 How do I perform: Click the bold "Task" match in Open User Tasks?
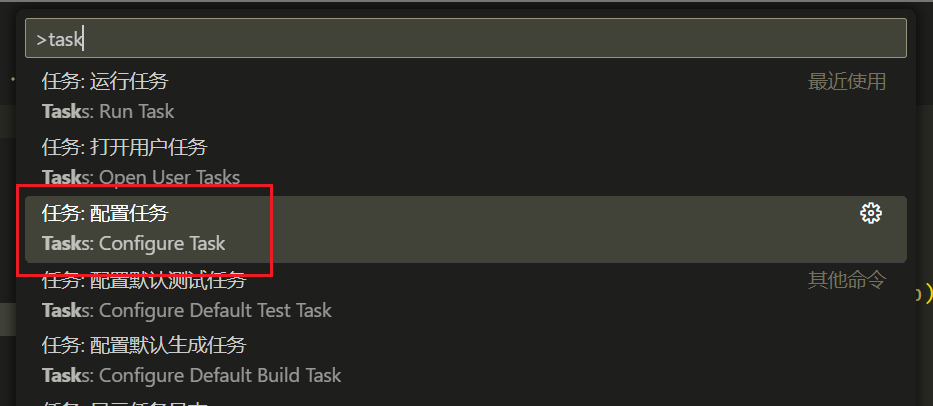click(61, 178)
